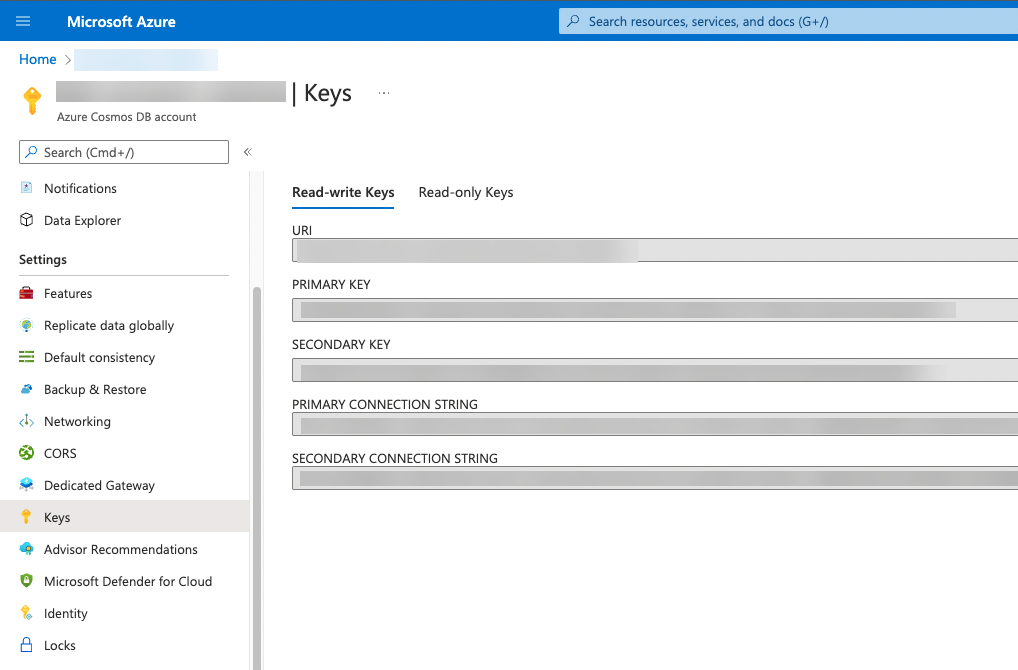1018x670 pixels.
Task: Open the Azure portal hamburger menu
Action: [x=23, y=21]
